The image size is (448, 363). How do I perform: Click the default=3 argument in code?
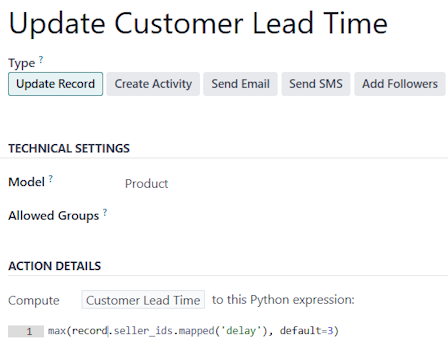click(x=306, y=331)
